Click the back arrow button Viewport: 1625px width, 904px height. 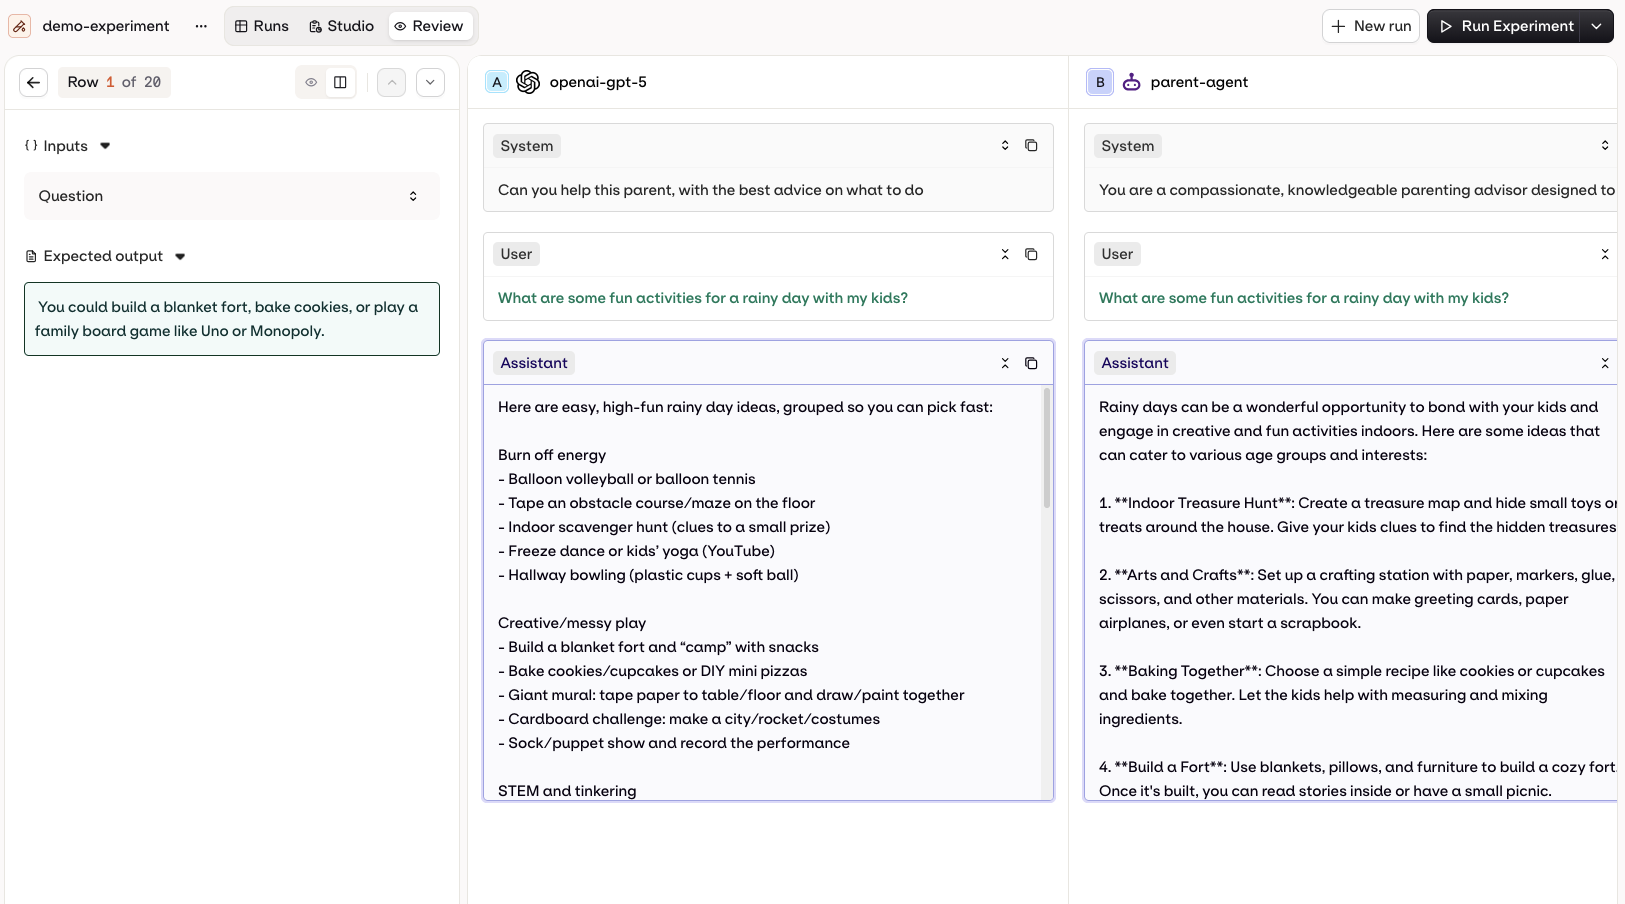tap(33, 82)
